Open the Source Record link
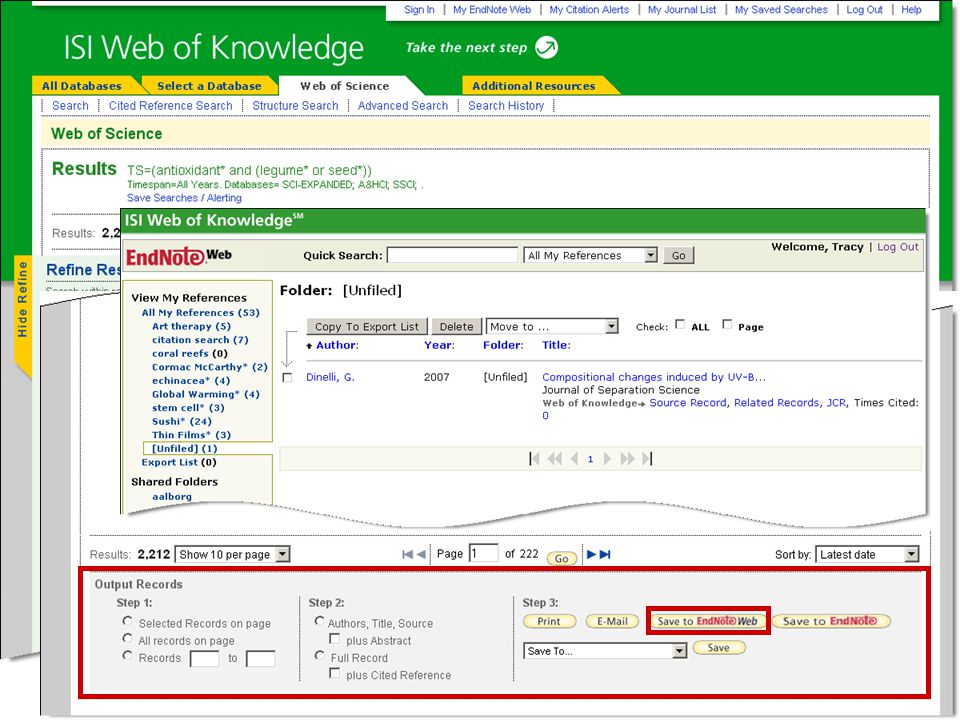Screen dimensions: 960x720 pyautogui.click(x=688, y=403)
